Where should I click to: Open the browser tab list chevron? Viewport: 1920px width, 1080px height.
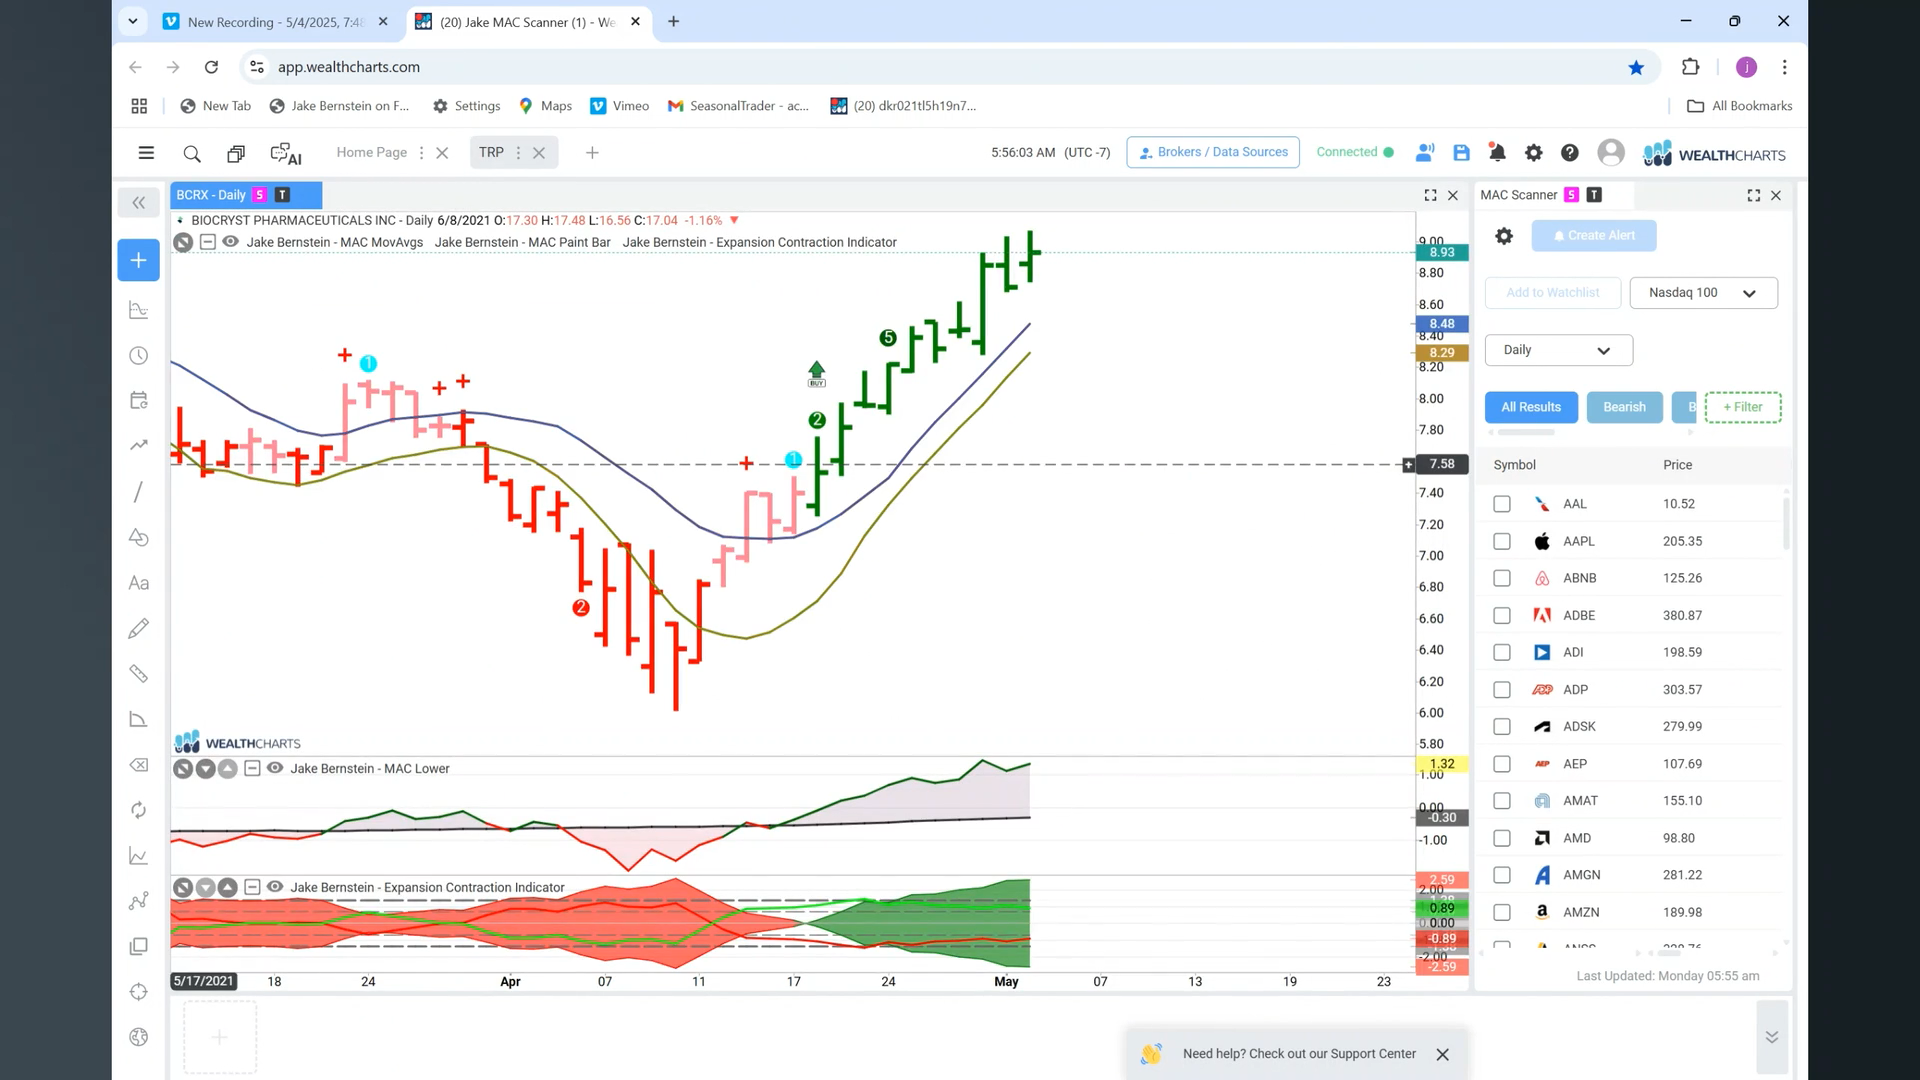(x=132, y=21)
